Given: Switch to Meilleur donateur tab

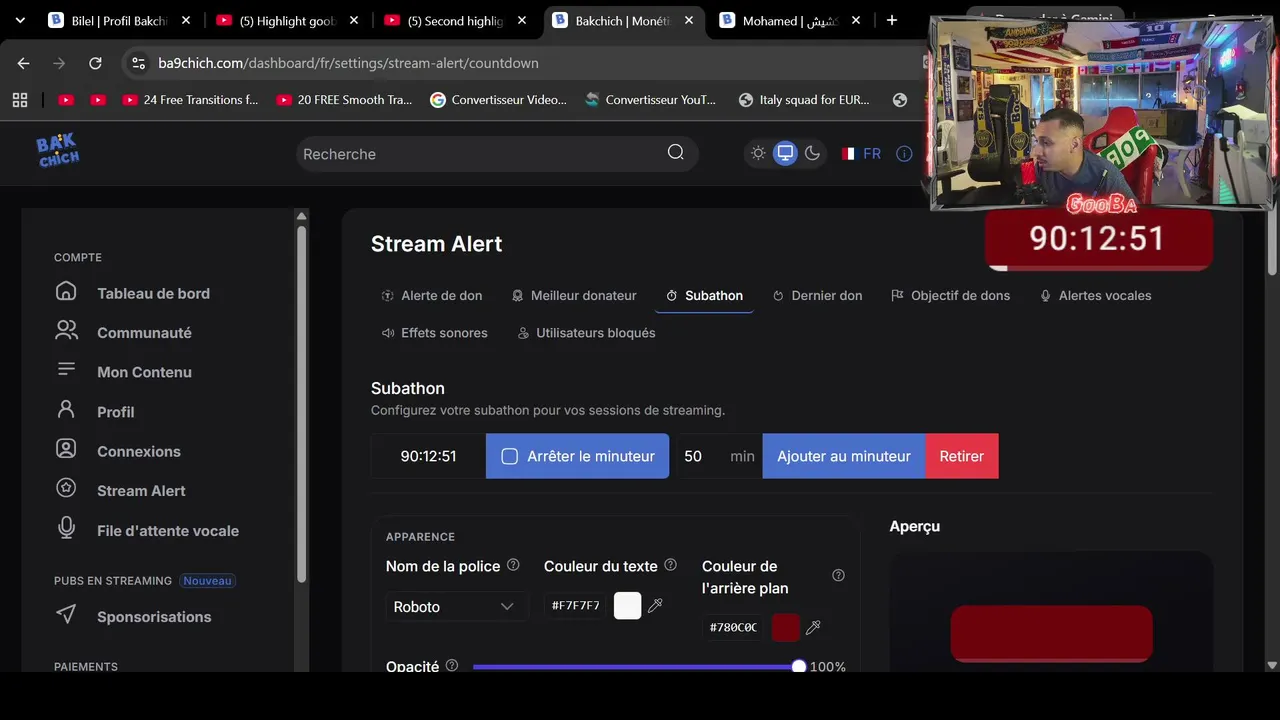Looking at the screenshot, I should tap(574, 296).
